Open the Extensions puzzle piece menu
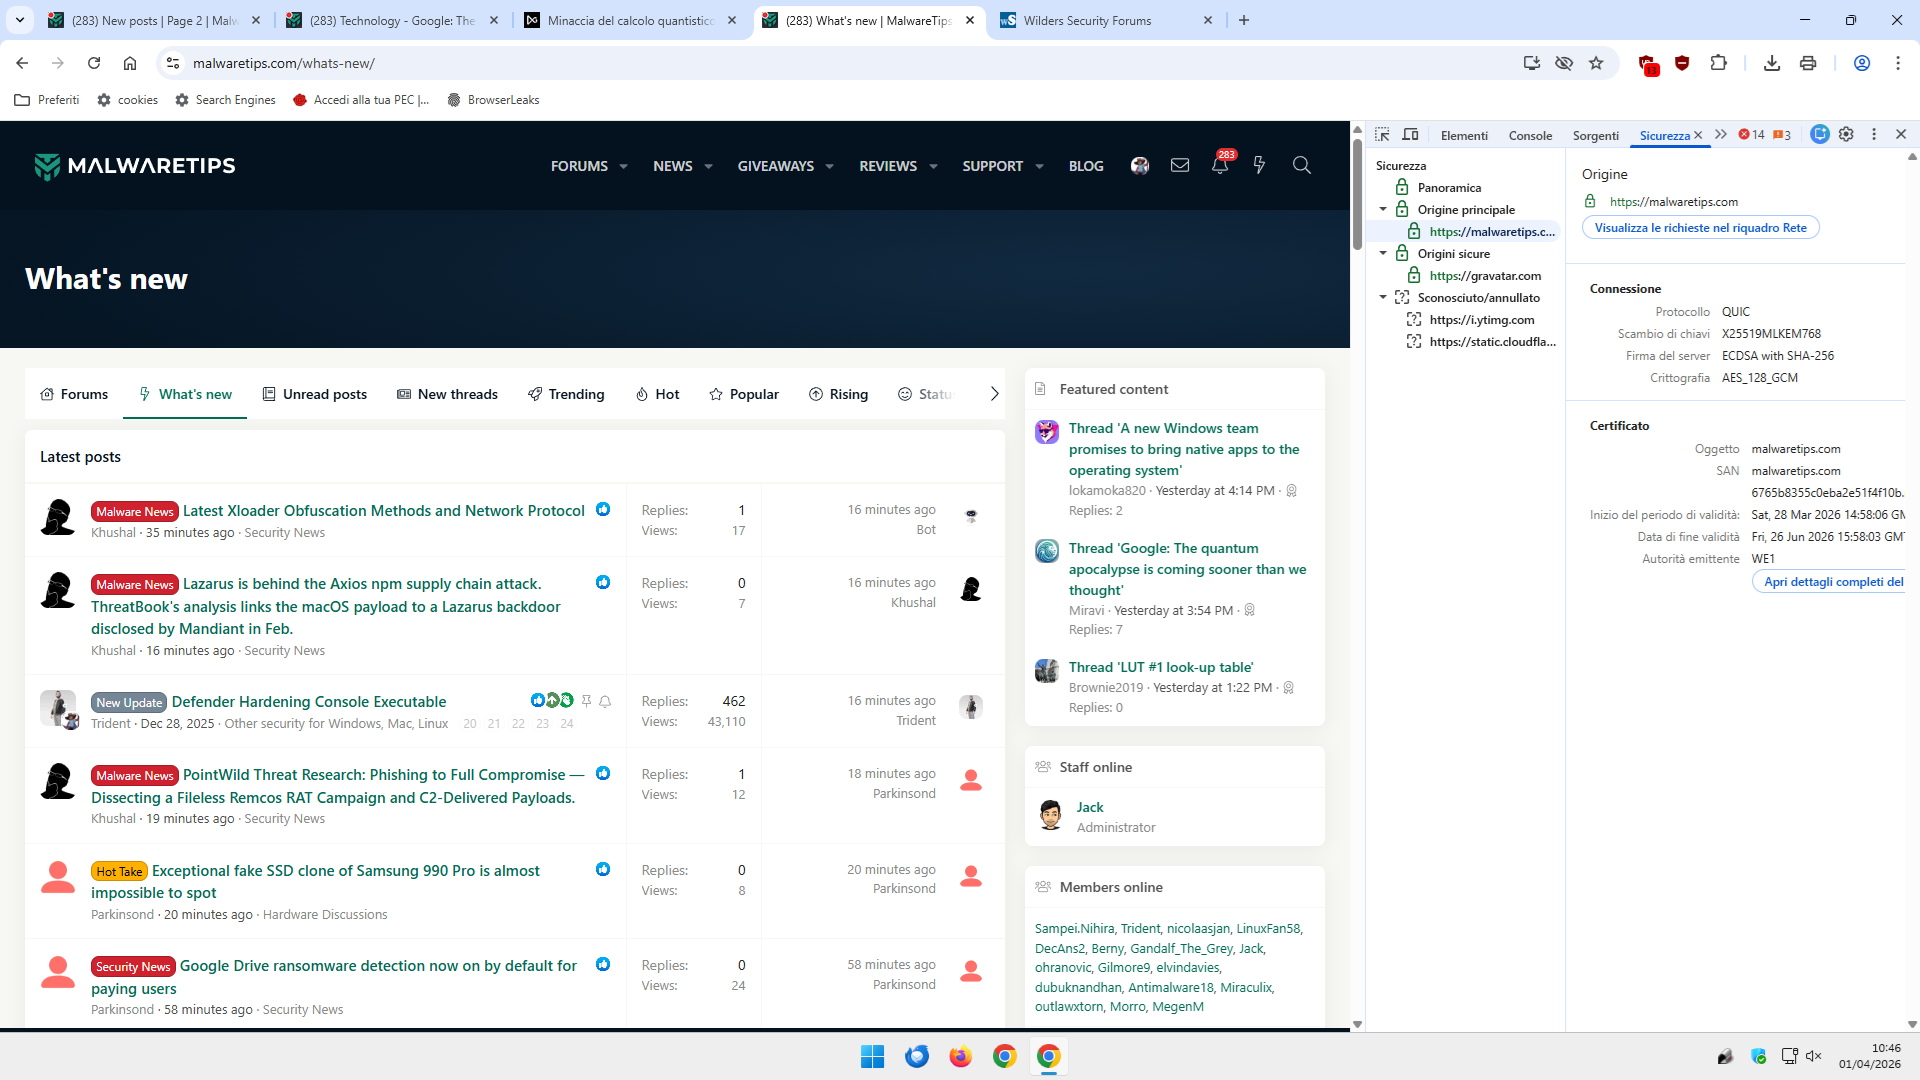The image size is (1920, 1080). 1718,63
